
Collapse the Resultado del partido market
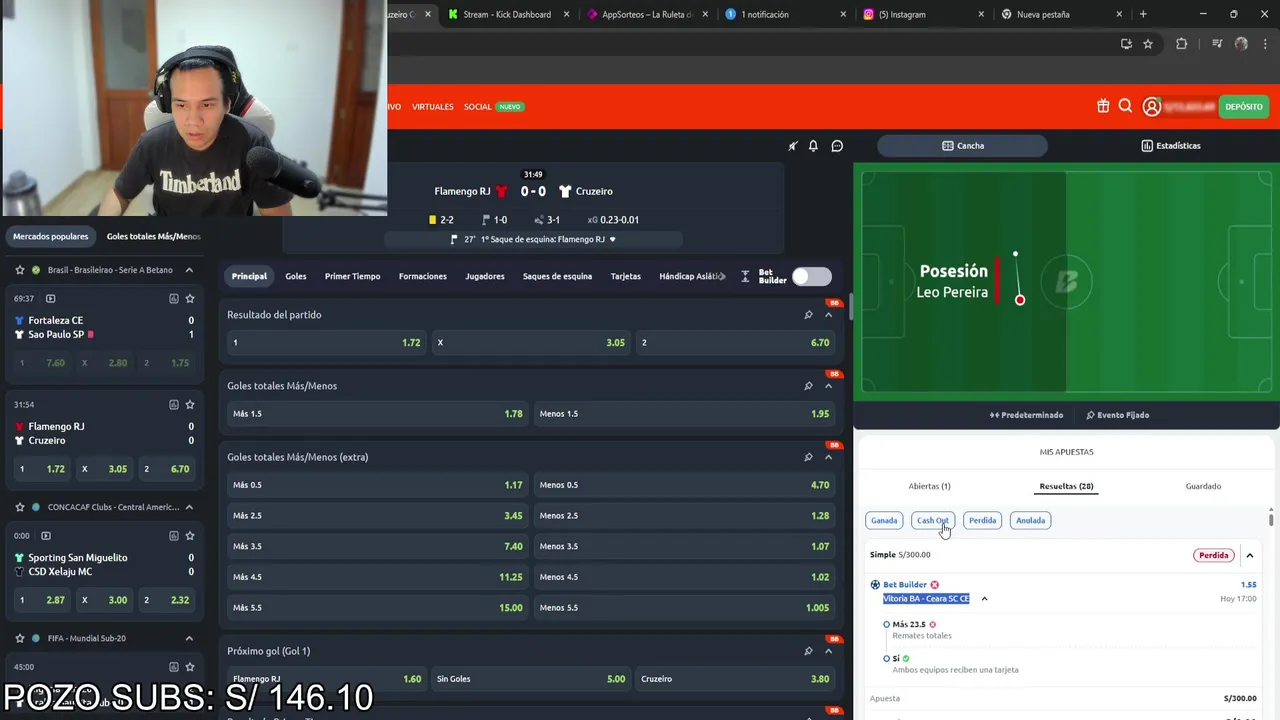click(828, 315)
